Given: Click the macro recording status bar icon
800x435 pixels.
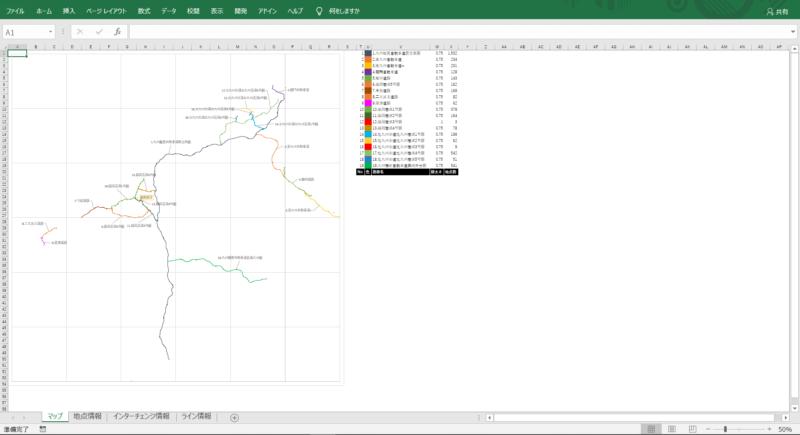Looking at the screenshot, I should point(43,429).
